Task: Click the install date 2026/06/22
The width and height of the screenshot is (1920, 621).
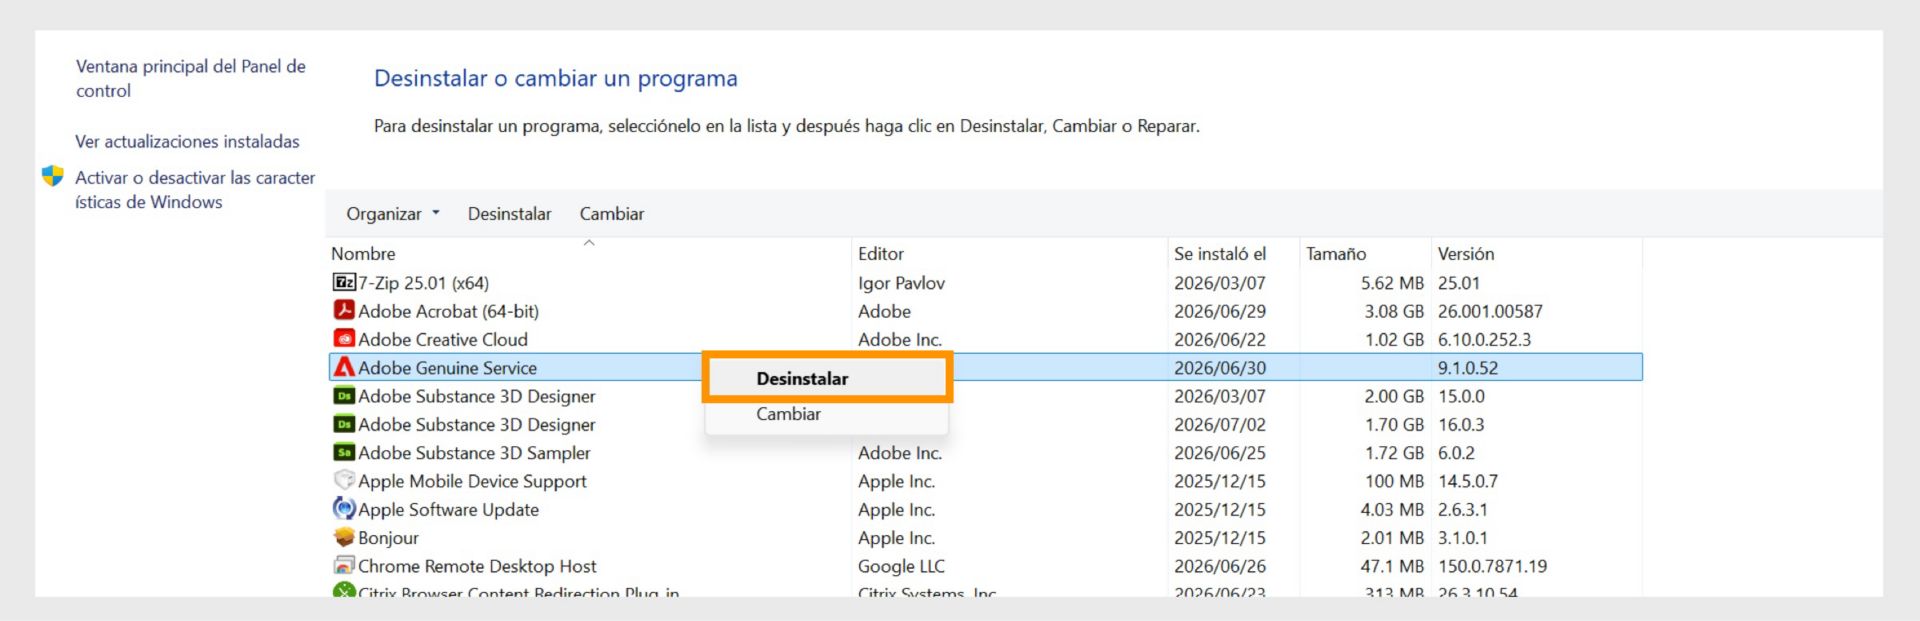Action: coord(1220,339)
